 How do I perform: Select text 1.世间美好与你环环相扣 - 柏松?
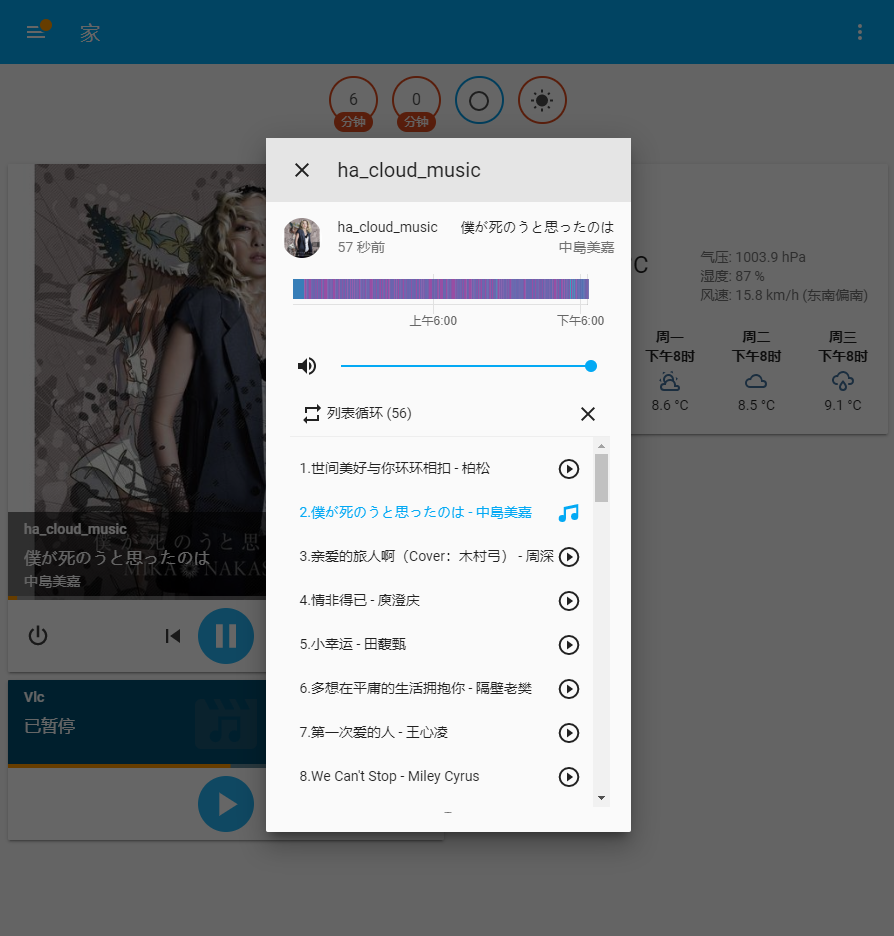tap(394, 469)
